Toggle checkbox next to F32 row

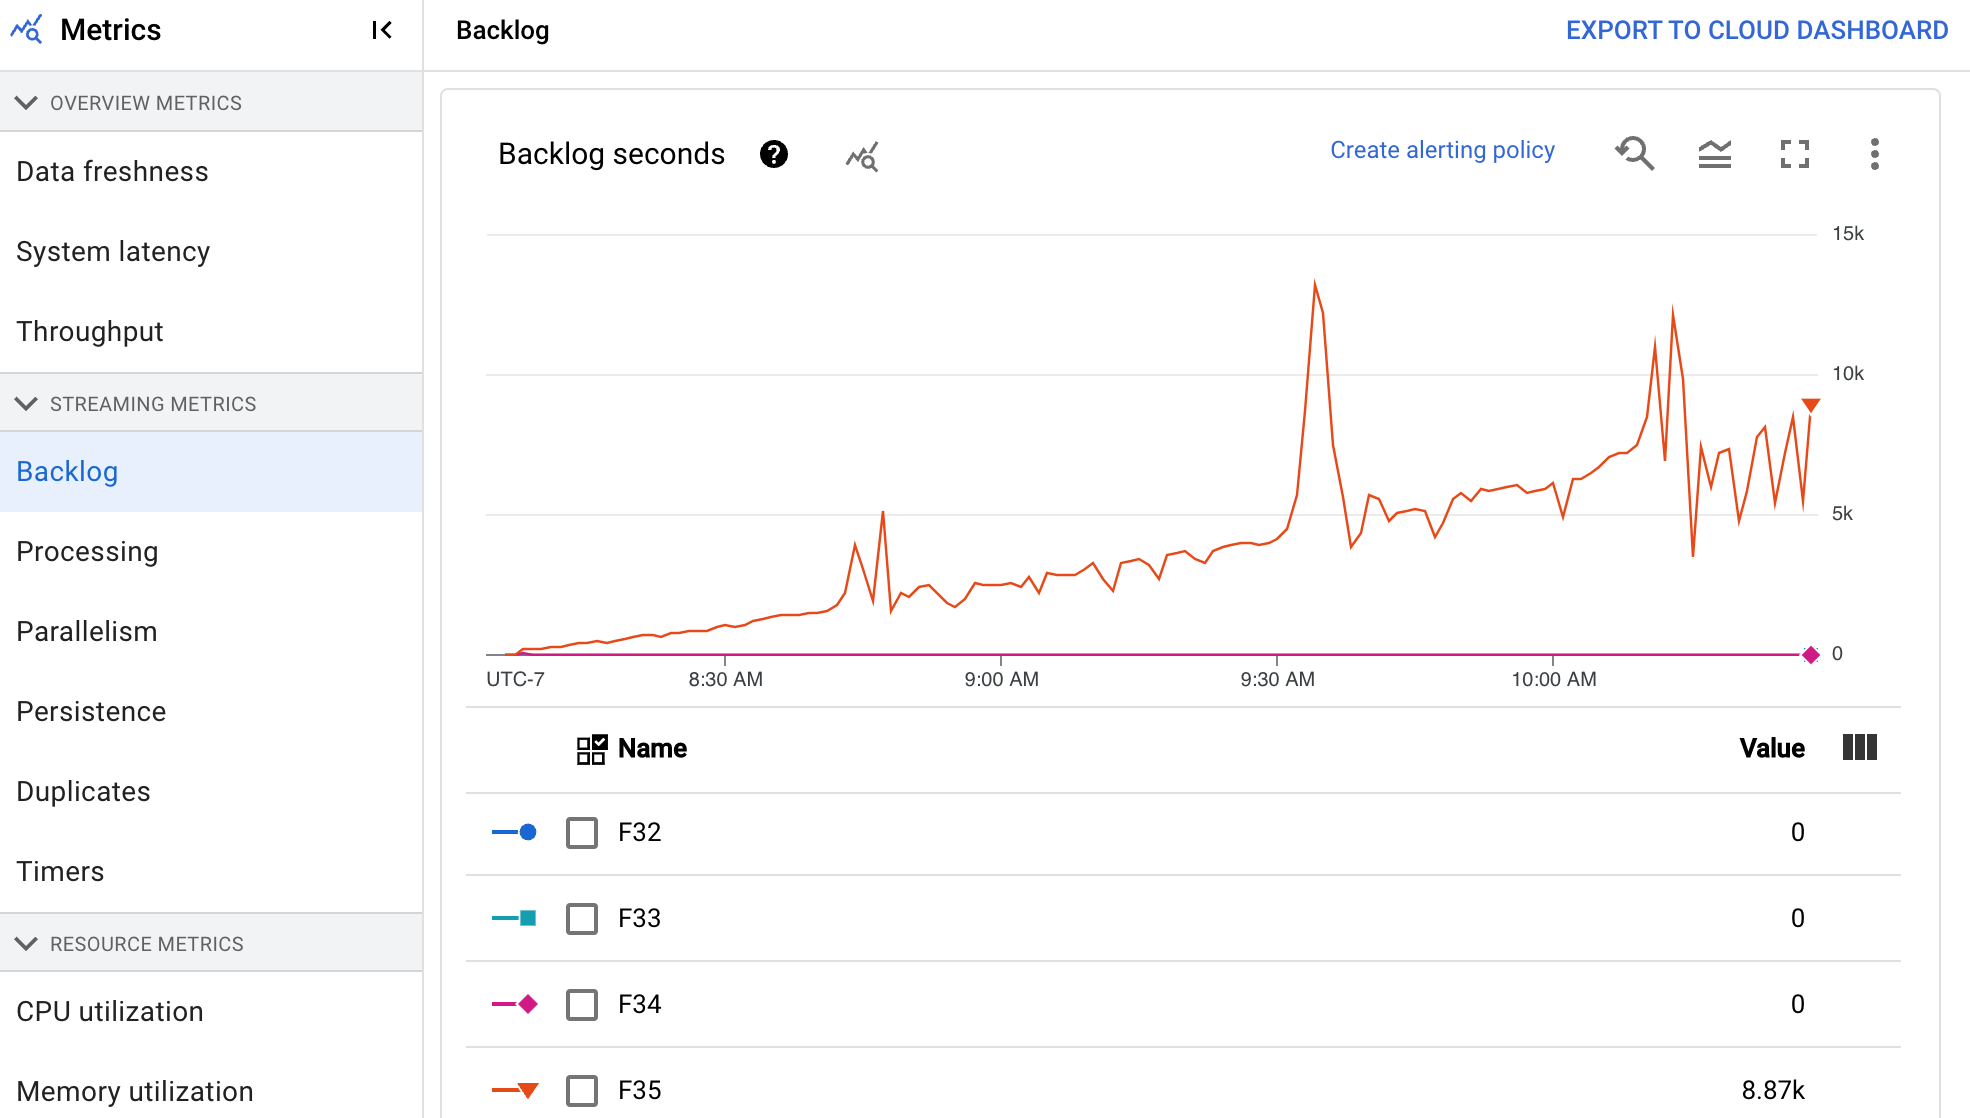580,832
